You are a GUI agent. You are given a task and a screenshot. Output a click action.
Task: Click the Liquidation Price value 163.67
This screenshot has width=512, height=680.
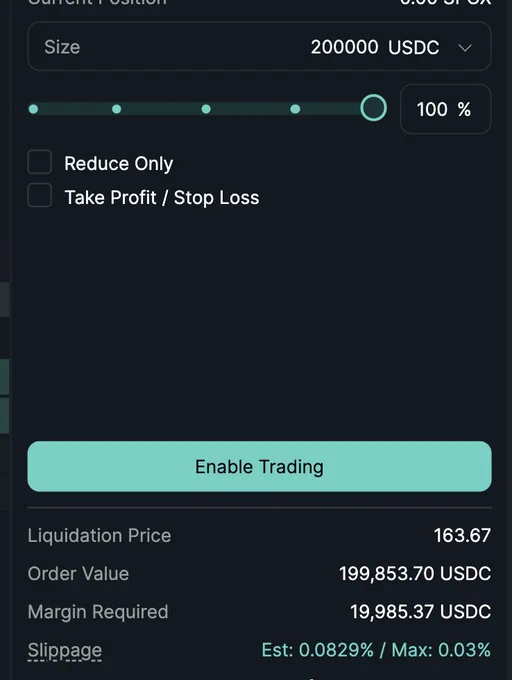(462, 536)
